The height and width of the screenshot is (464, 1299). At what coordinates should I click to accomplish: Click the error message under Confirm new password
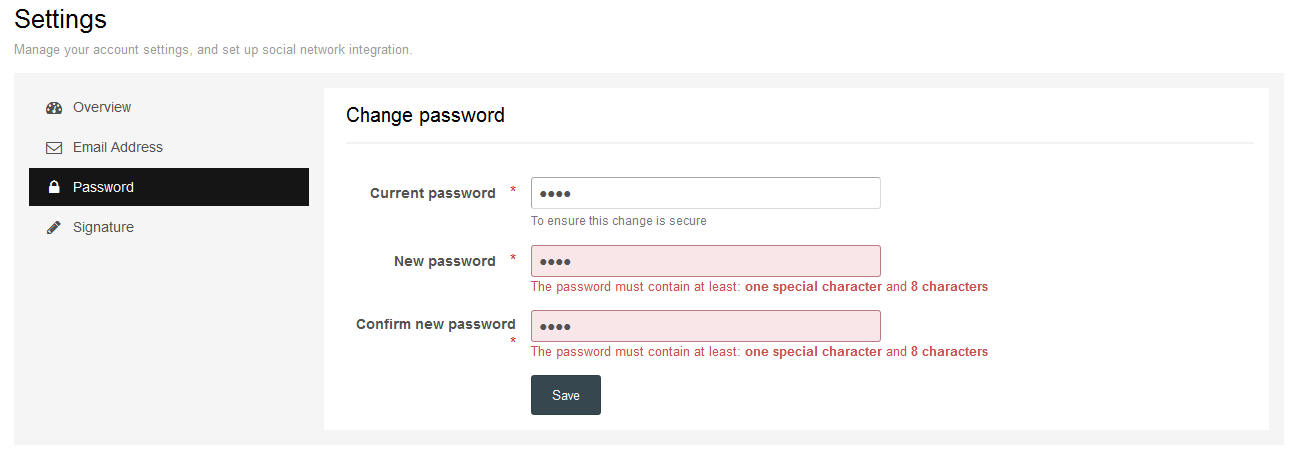(x=759, y=352)
